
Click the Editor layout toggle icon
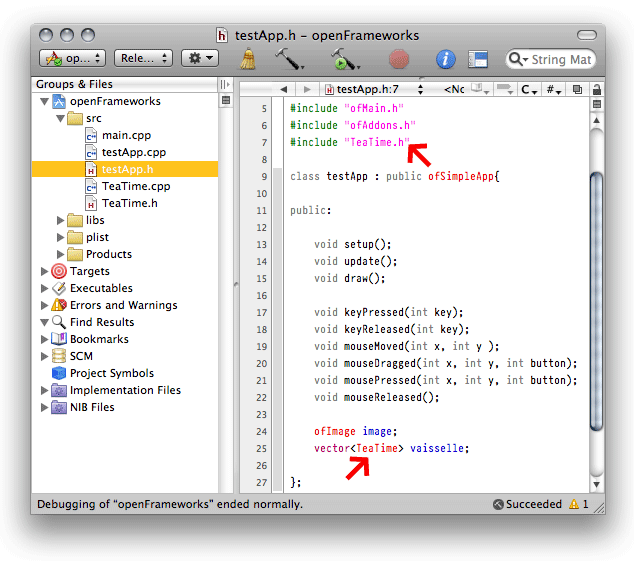477,59
